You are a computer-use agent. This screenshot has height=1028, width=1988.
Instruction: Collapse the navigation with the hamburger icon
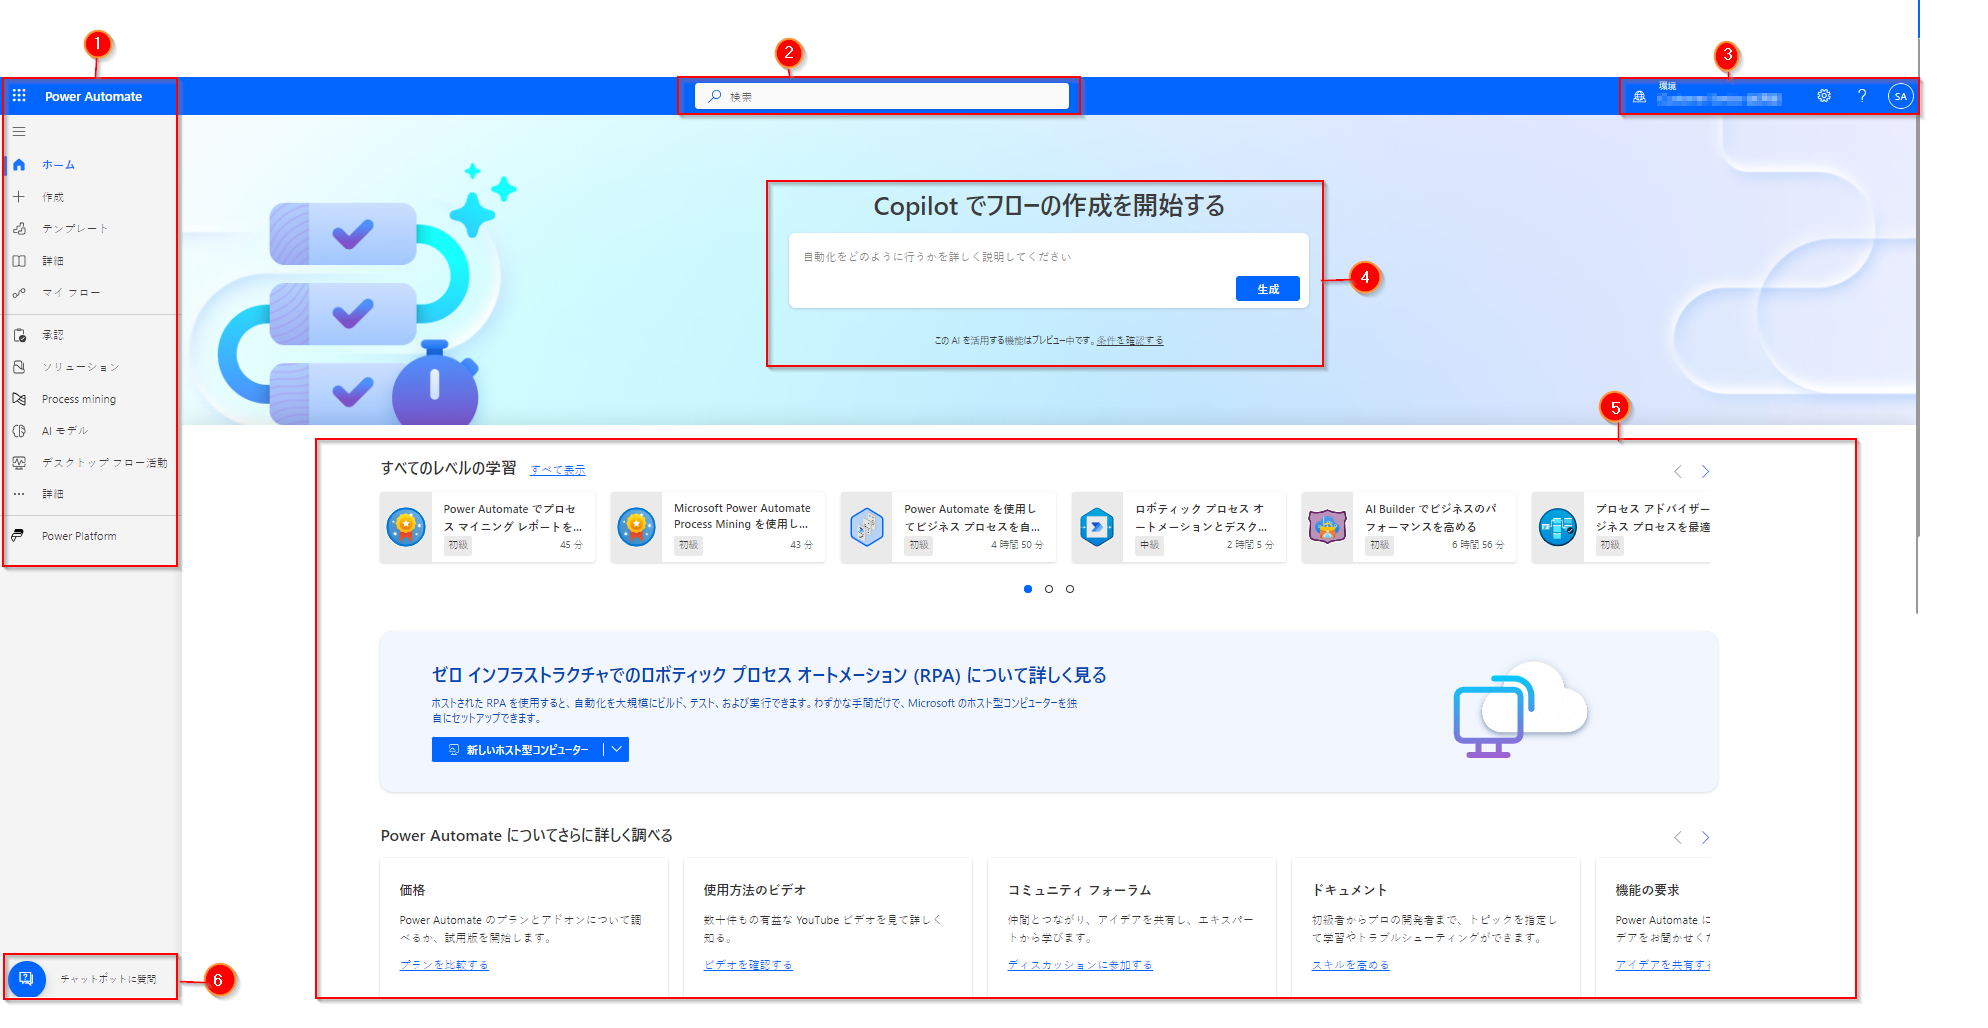(19, 132)
